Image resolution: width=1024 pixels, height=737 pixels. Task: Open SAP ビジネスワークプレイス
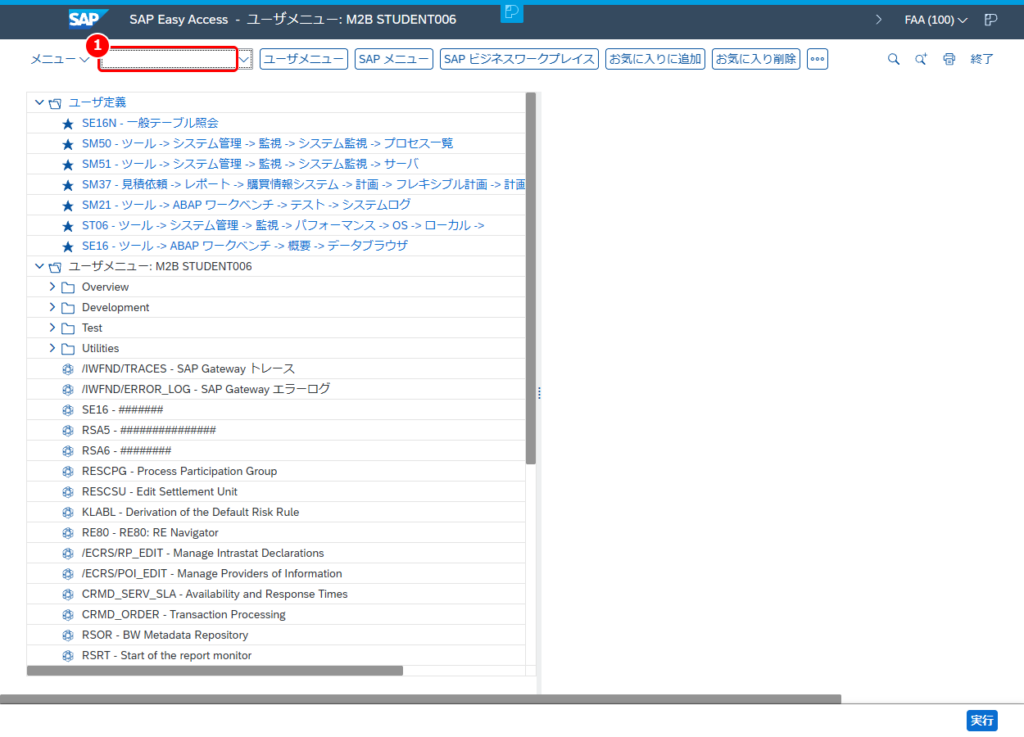tap(519, 59)
